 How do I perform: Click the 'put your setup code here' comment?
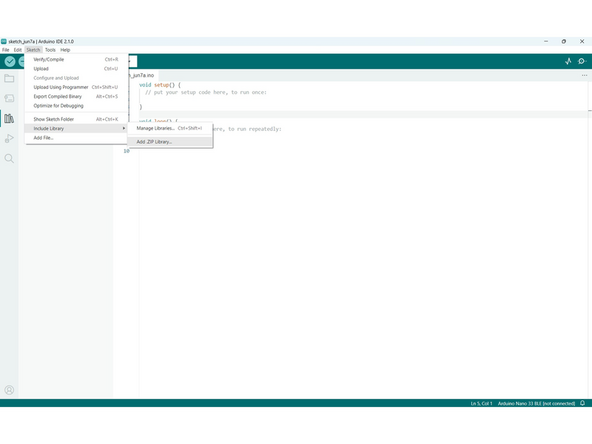coord(206,92)
